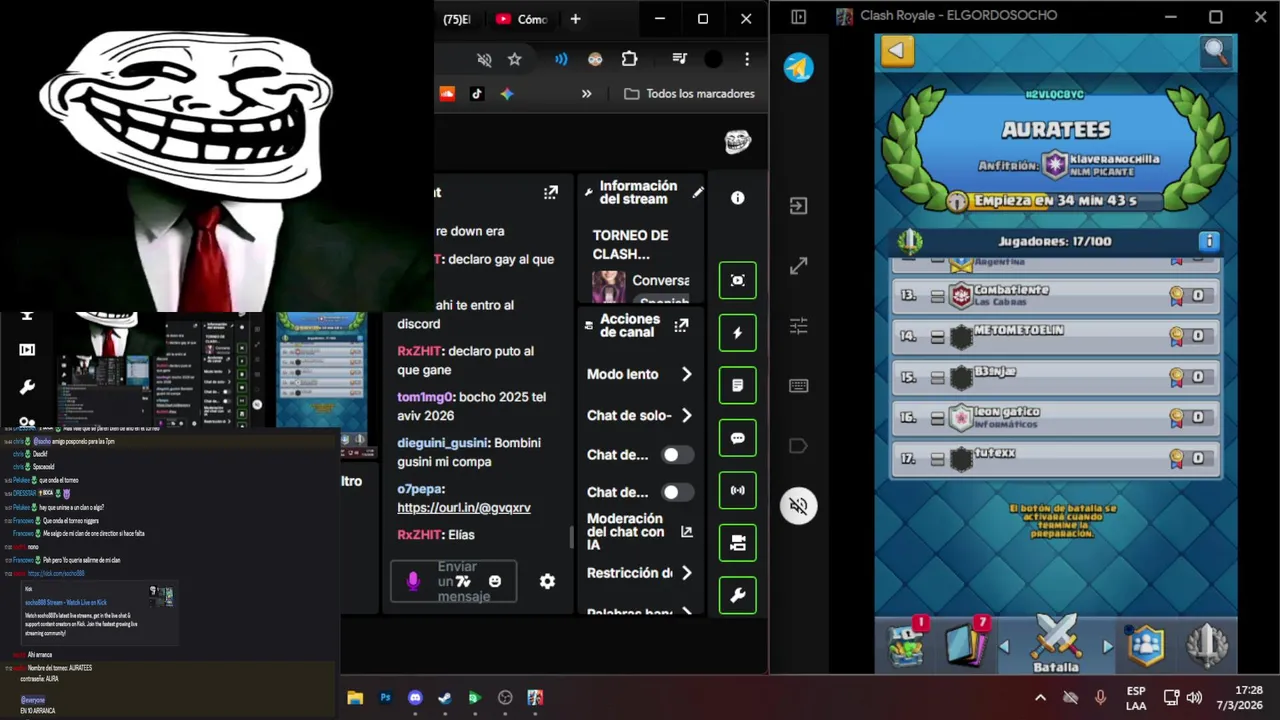
Task: Open the media control playlist icon
Action: click(680, 59)
